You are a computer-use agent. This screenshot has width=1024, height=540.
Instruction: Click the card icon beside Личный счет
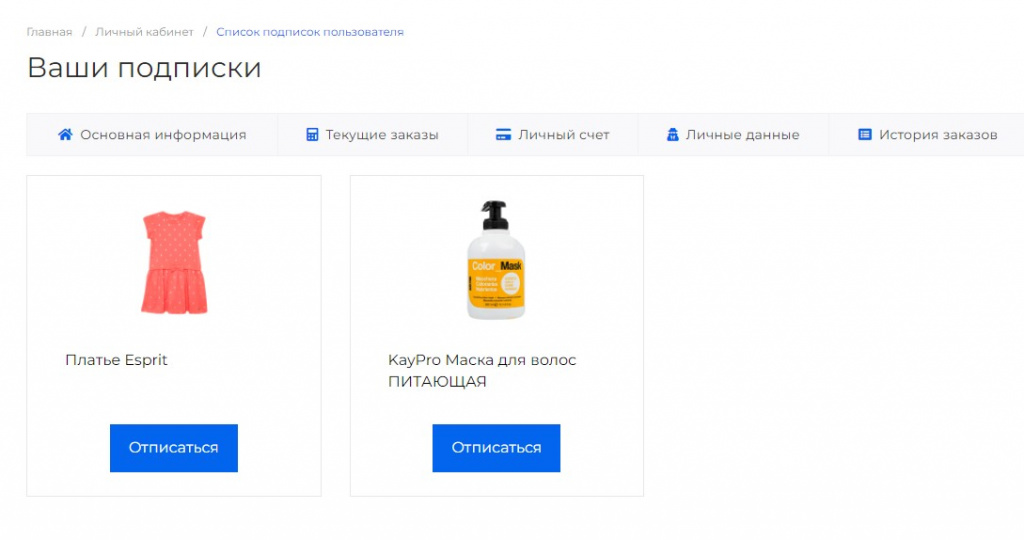point(504,135)
